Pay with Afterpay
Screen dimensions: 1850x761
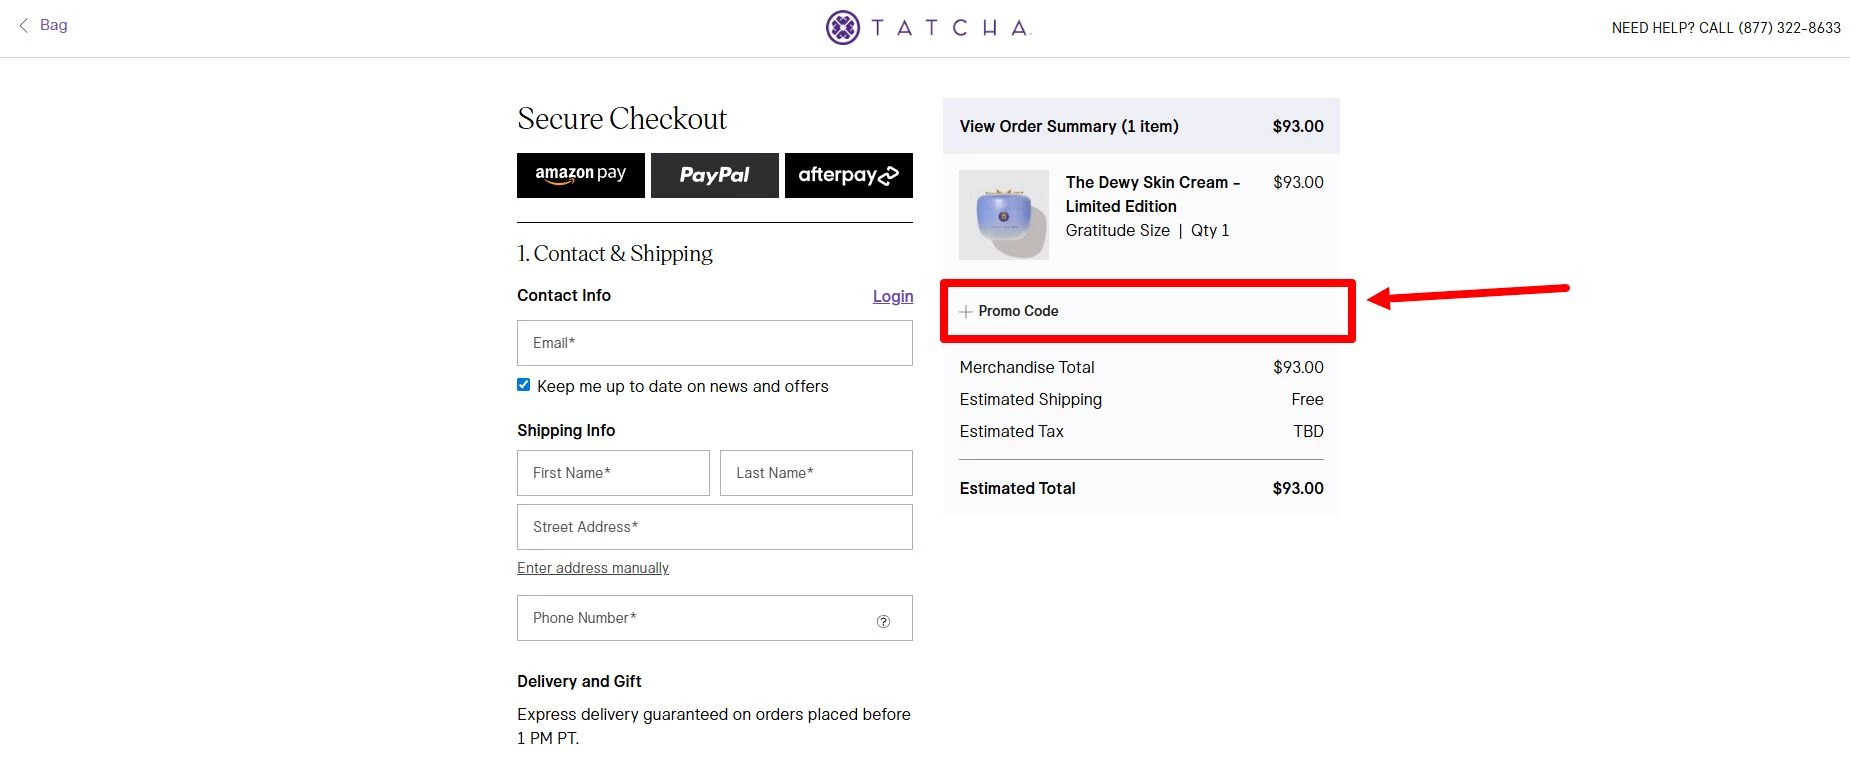pos(848,175)
